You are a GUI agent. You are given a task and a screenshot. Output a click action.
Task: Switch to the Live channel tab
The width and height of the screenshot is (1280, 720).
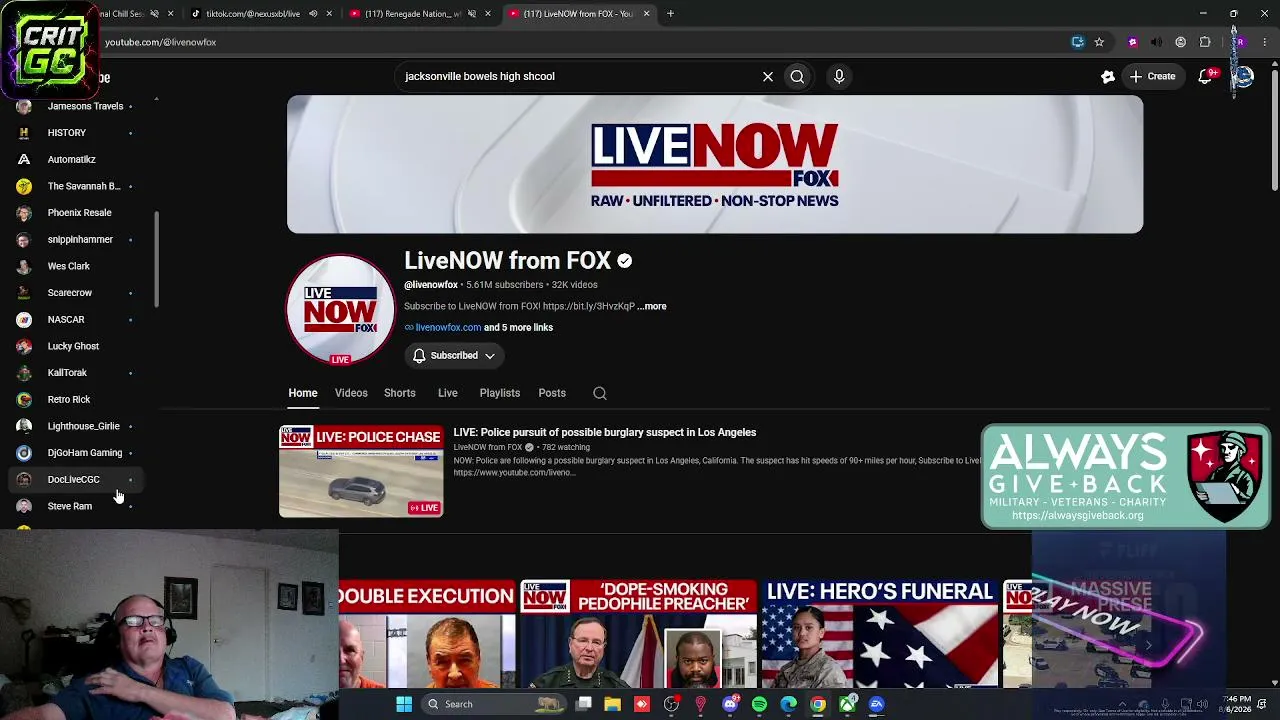tap(447, 393)
